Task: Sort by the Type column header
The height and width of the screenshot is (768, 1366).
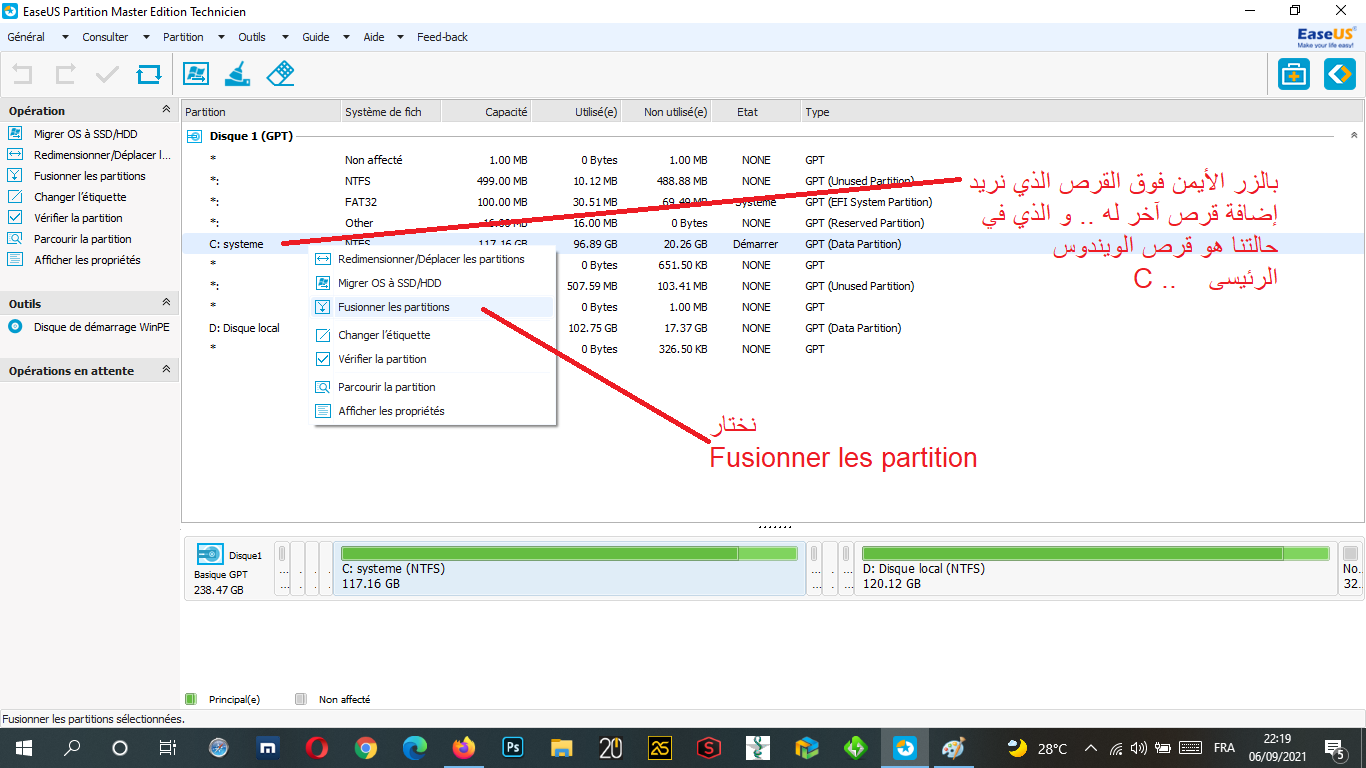Action: click(x=1082, y=112)
